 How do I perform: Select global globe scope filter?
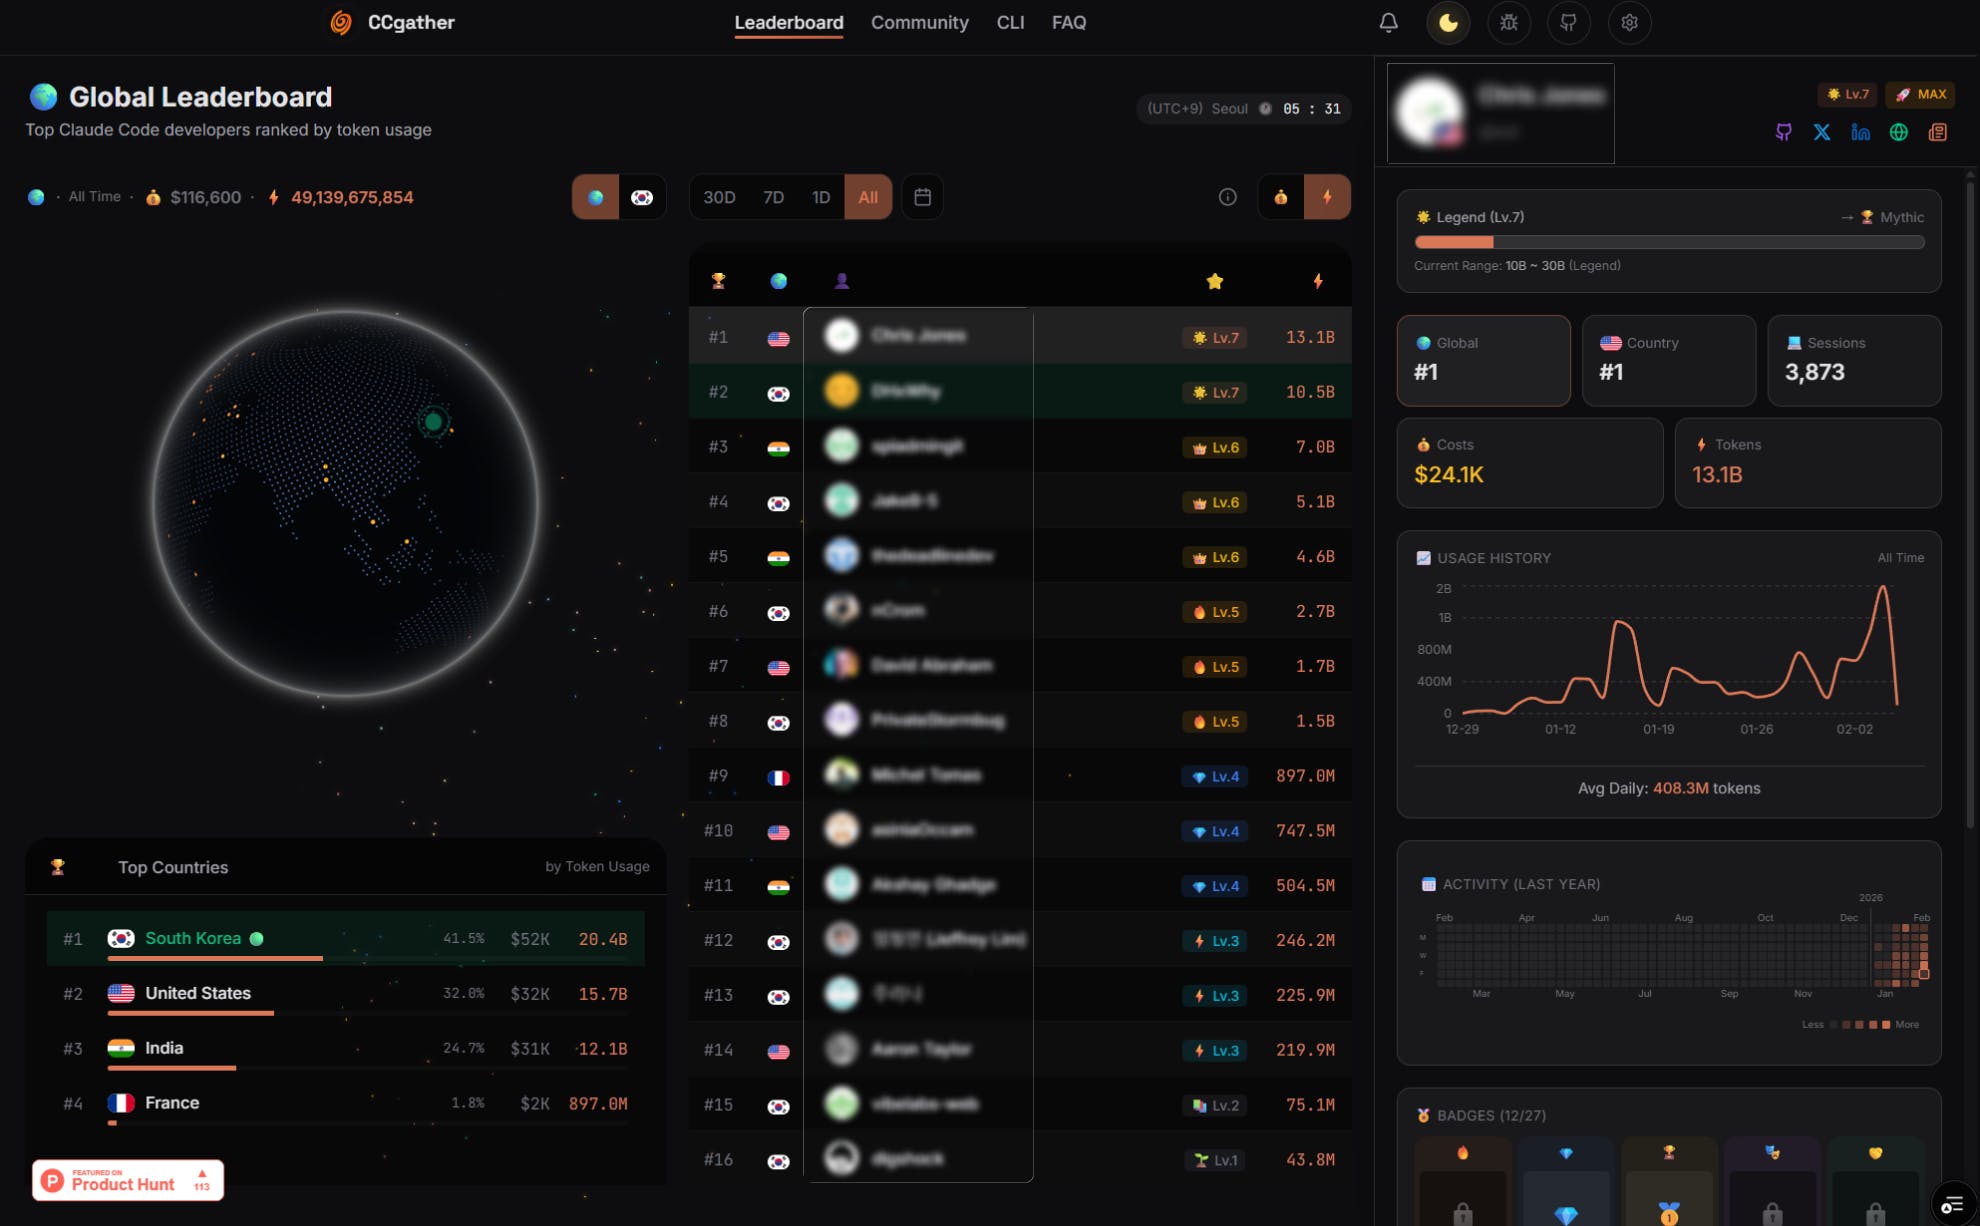596,197
